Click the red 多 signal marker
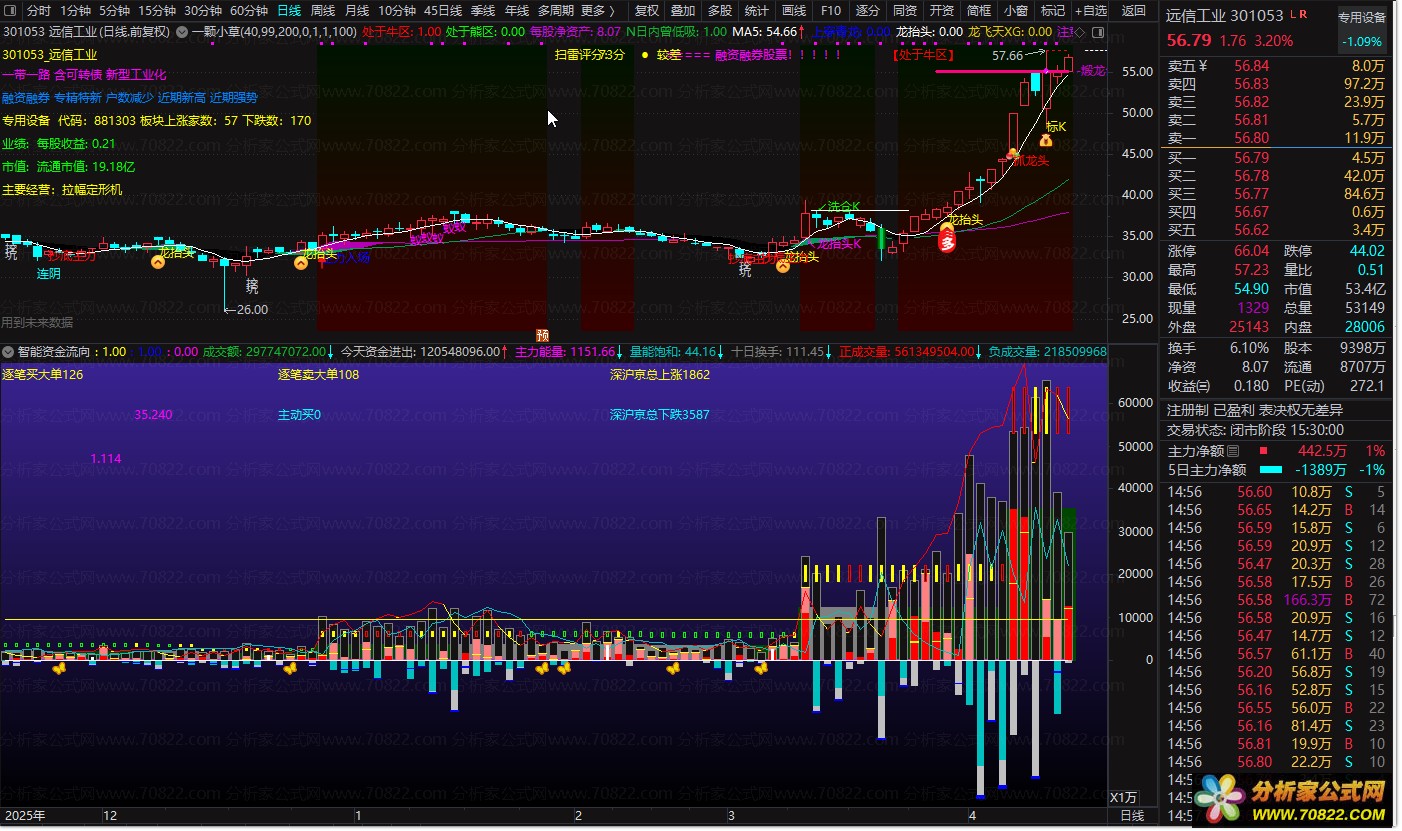This screenshot has width=1402, height=831. click(x=947, y=240)
